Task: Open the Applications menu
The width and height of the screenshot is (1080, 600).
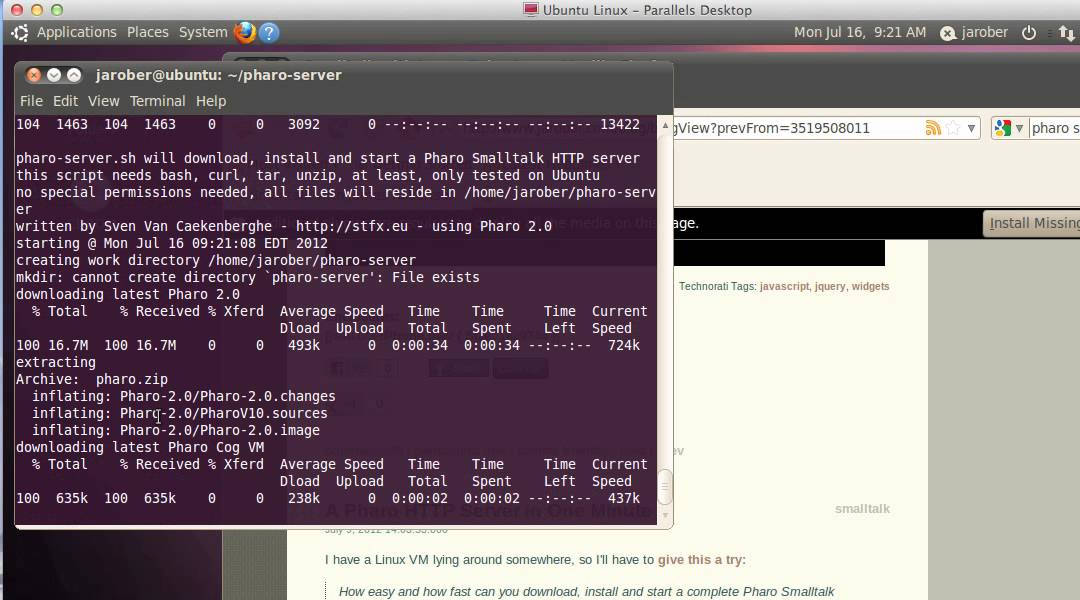Action: click(76, 32)
